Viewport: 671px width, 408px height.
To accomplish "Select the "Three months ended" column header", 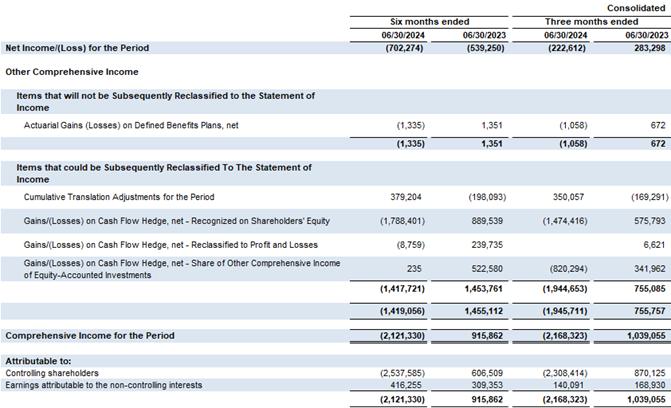I will click(x=591, y=21).
